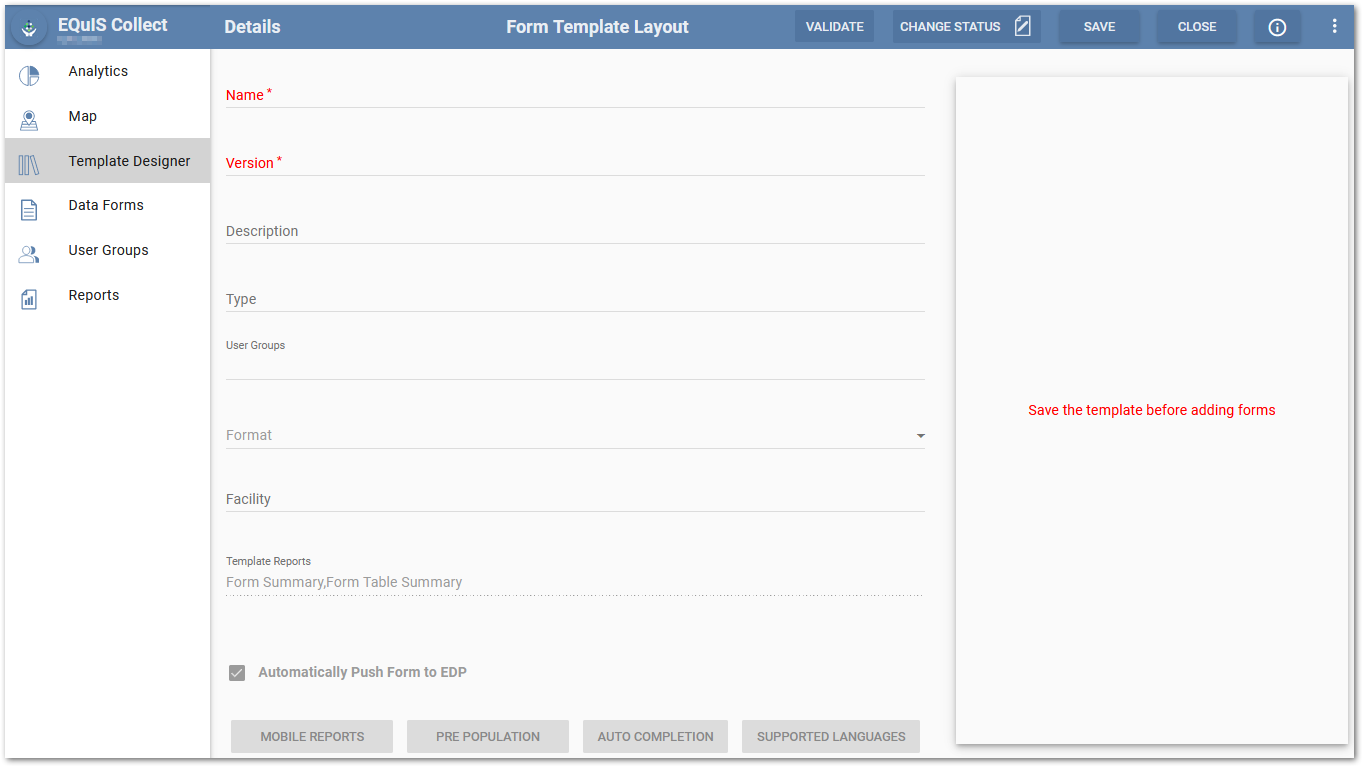Viewport: 1363px width, 767px height.
Task: Select the Data Forms document icon
Action: (29, 205)
